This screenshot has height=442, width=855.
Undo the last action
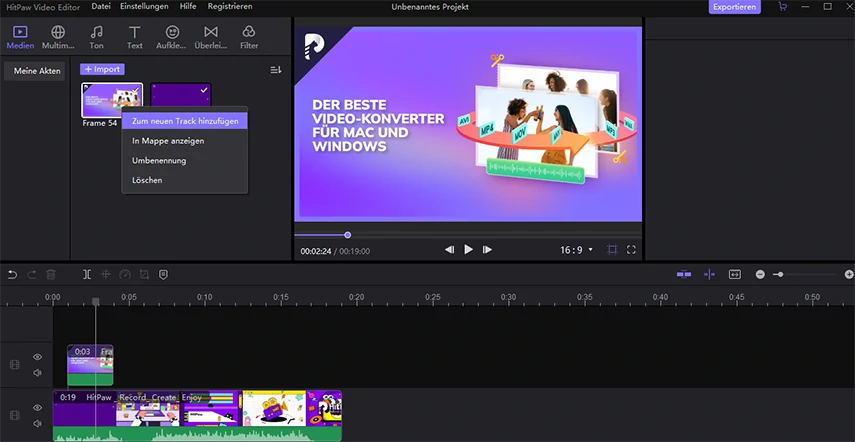pyautogui.click(x=13, y=275)
